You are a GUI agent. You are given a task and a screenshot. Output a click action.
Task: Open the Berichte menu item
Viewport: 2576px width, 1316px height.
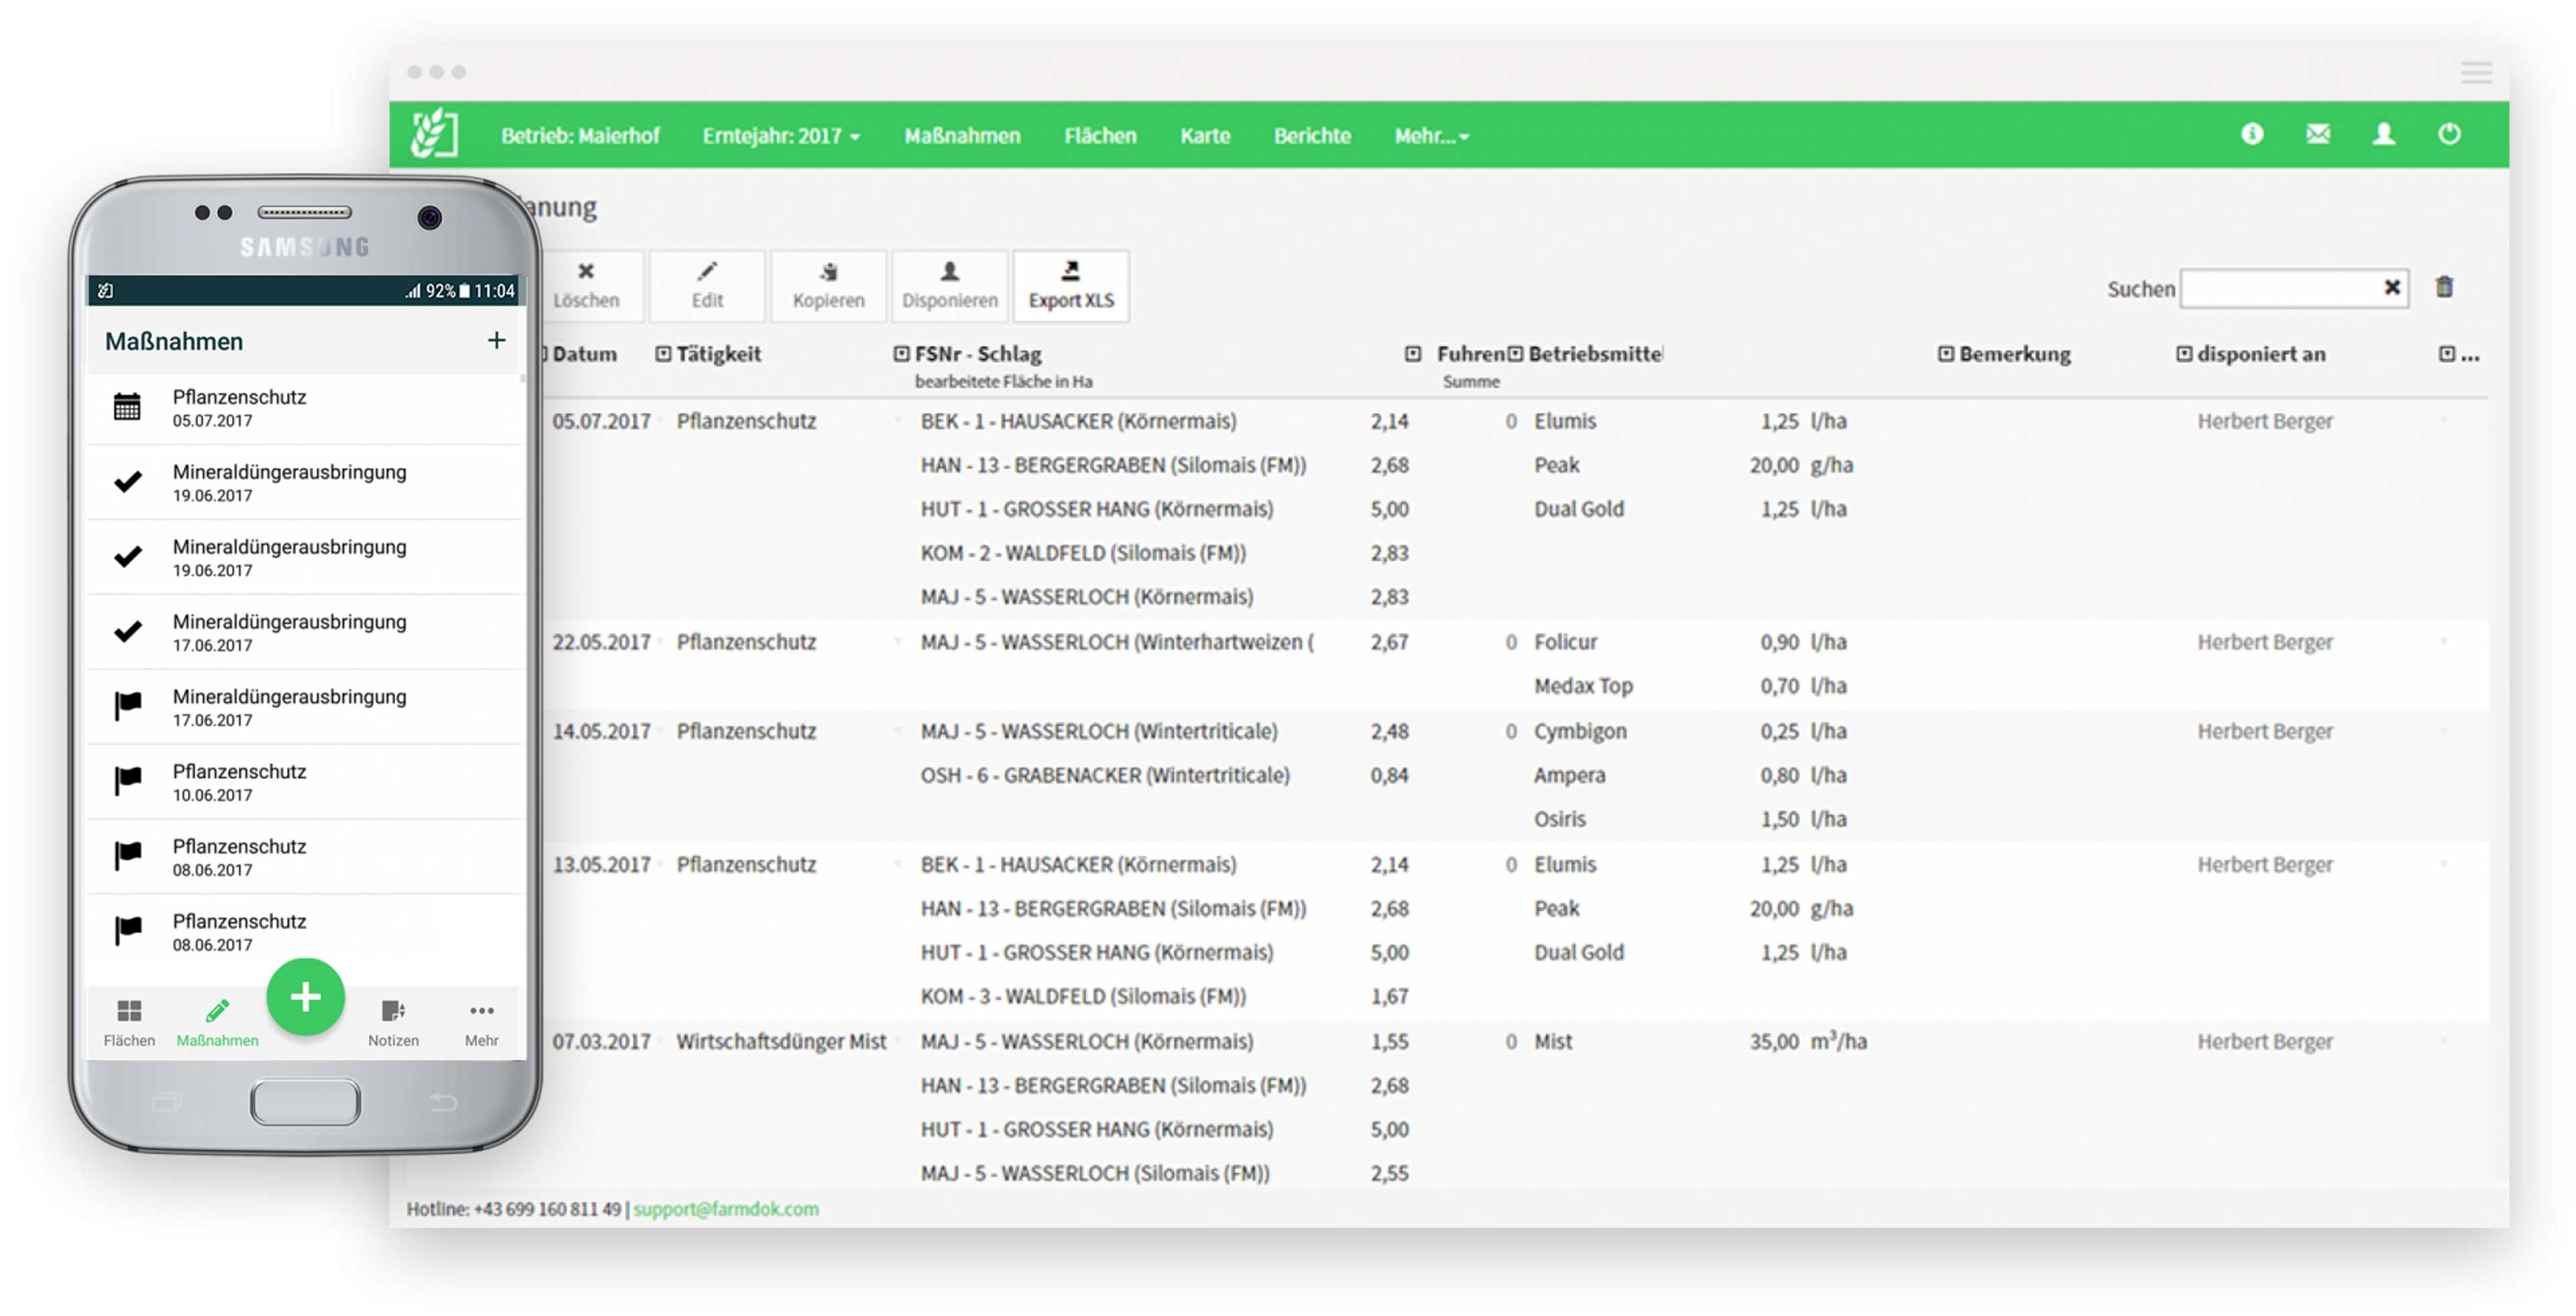point(1312,135)
